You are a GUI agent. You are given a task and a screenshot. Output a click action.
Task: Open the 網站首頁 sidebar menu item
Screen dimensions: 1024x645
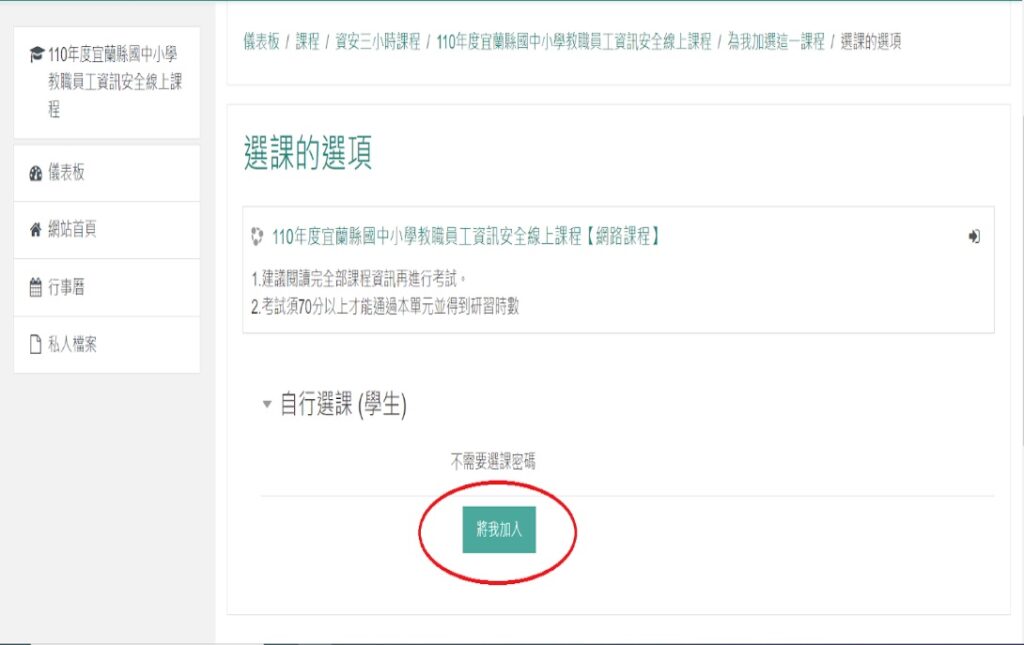(x=106, y=230)
